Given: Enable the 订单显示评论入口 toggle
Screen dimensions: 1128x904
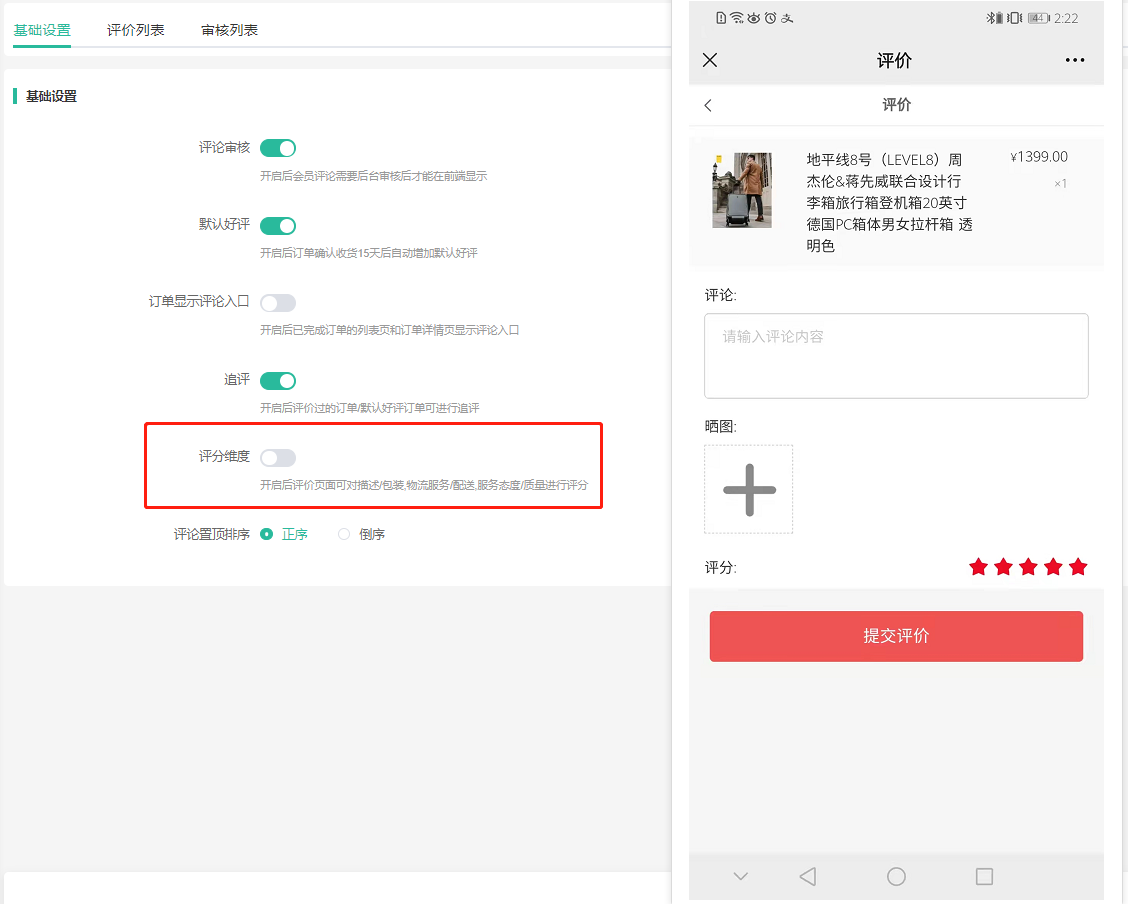Looking at the screenshot, I should coord(278,303).
